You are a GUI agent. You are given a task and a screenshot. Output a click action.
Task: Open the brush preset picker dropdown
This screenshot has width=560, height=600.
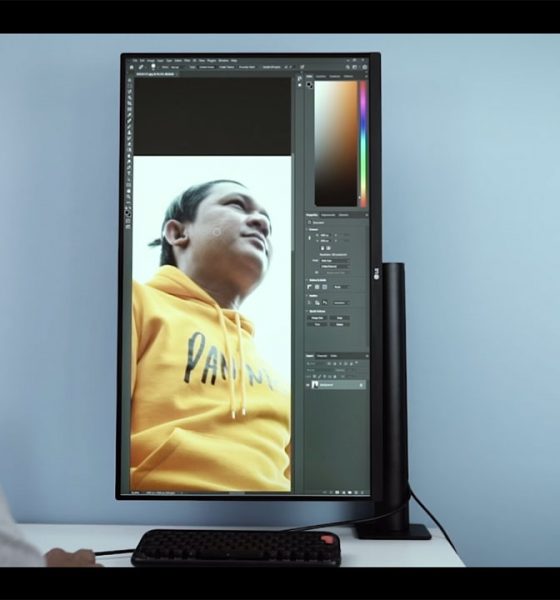154,67
